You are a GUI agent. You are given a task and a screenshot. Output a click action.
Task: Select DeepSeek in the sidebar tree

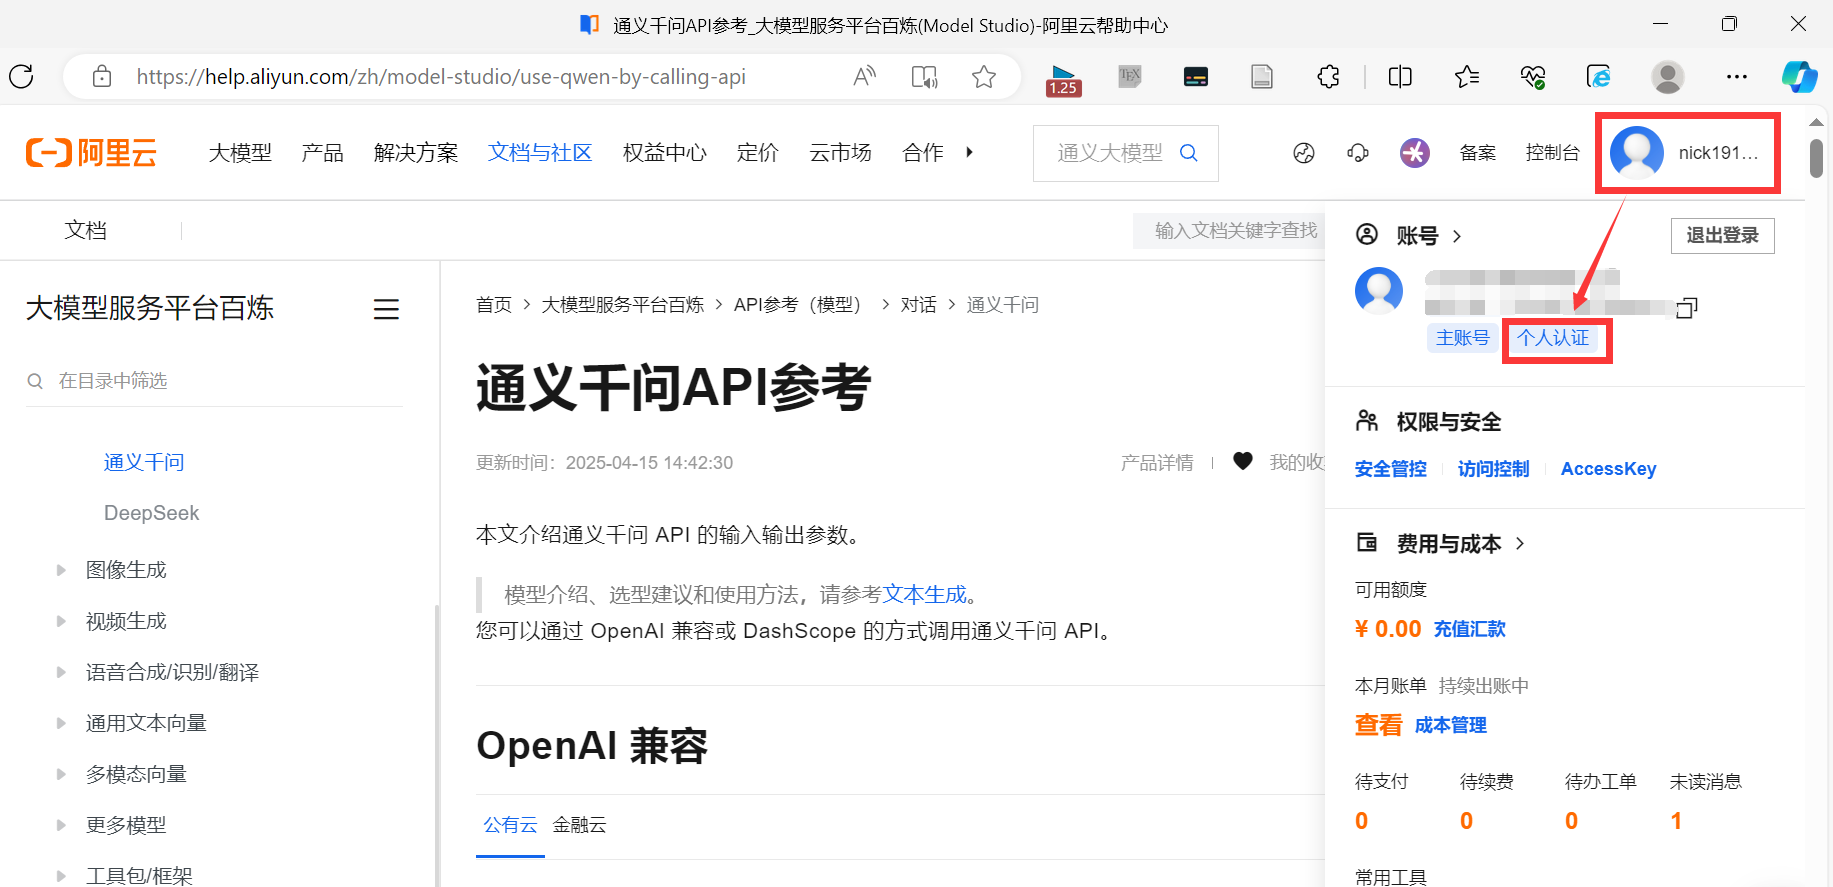click(x=151, y=513)
